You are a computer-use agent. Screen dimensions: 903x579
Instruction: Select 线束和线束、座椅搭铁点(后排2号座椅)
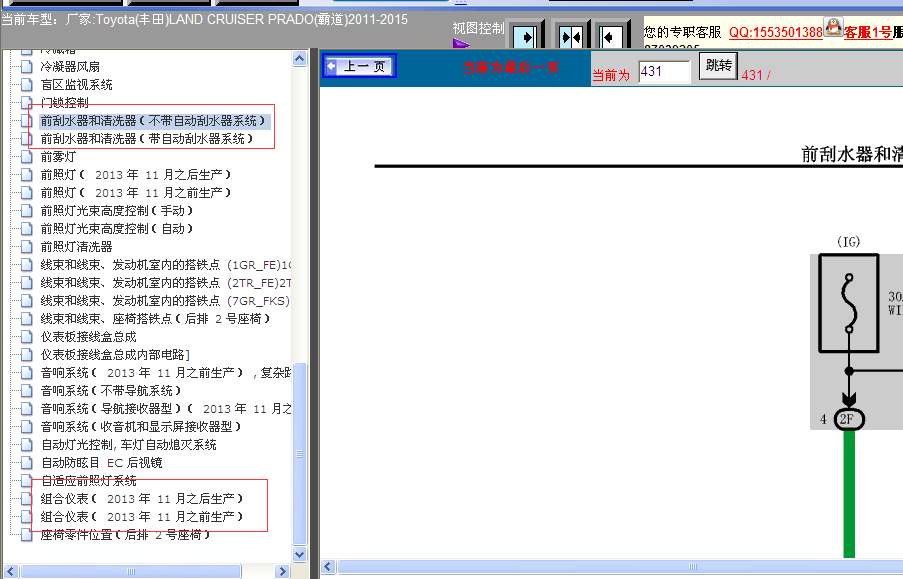155,319
